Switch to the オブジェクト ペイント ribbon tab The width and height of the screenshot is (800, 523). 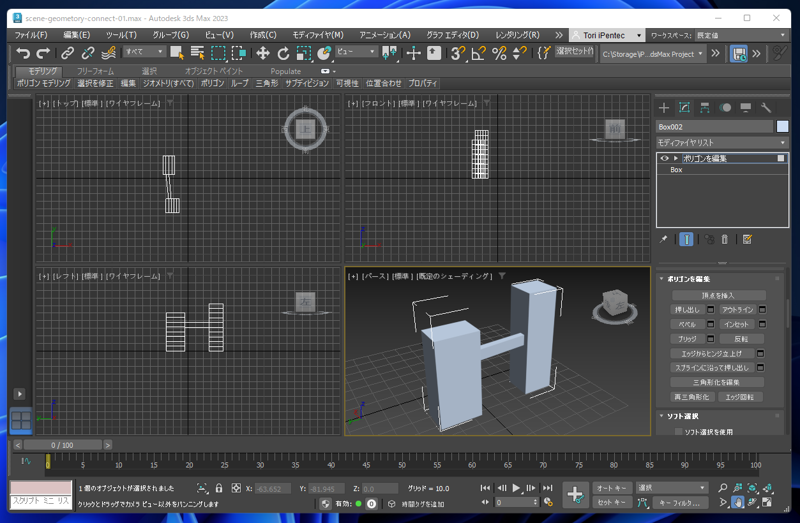pyautogui.click(x=214, y=71)
